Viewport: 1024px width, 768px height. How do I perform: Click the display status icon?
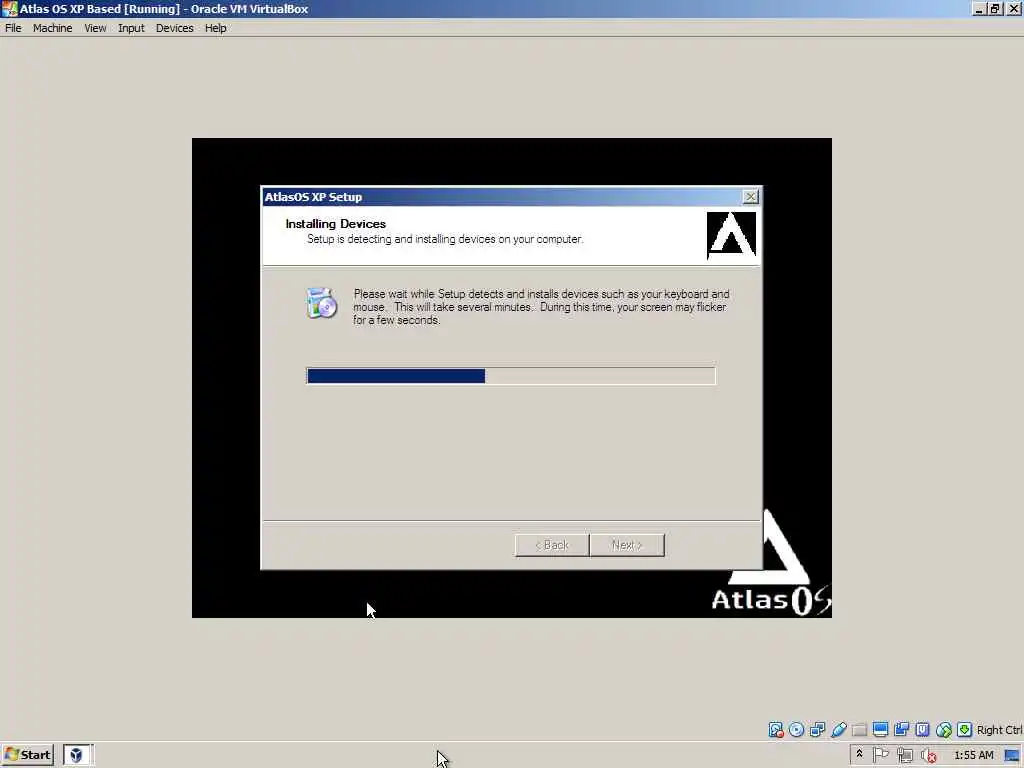880,729
